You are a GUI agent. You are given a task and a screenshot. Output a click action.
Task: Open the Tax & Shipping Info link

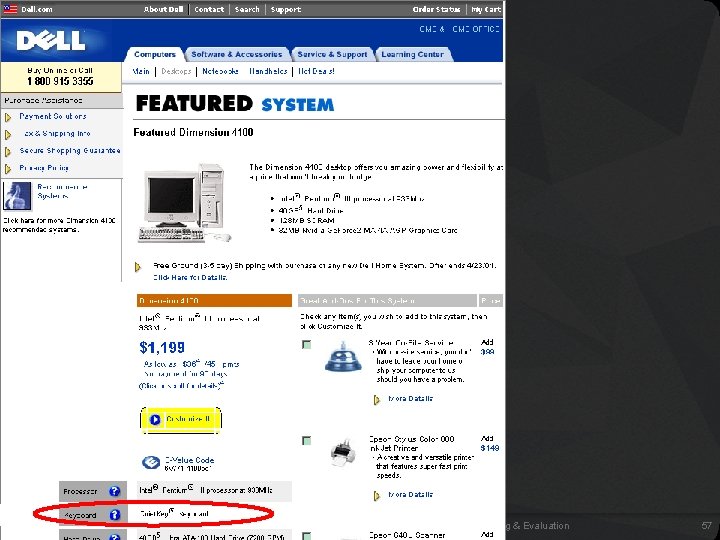pyautogui.click(x=56, y=134)
